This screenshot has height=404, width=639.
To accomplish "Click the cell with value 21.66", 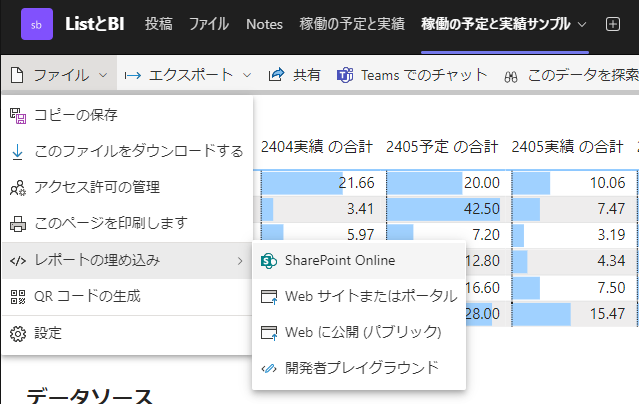I will tap(322, 183).
